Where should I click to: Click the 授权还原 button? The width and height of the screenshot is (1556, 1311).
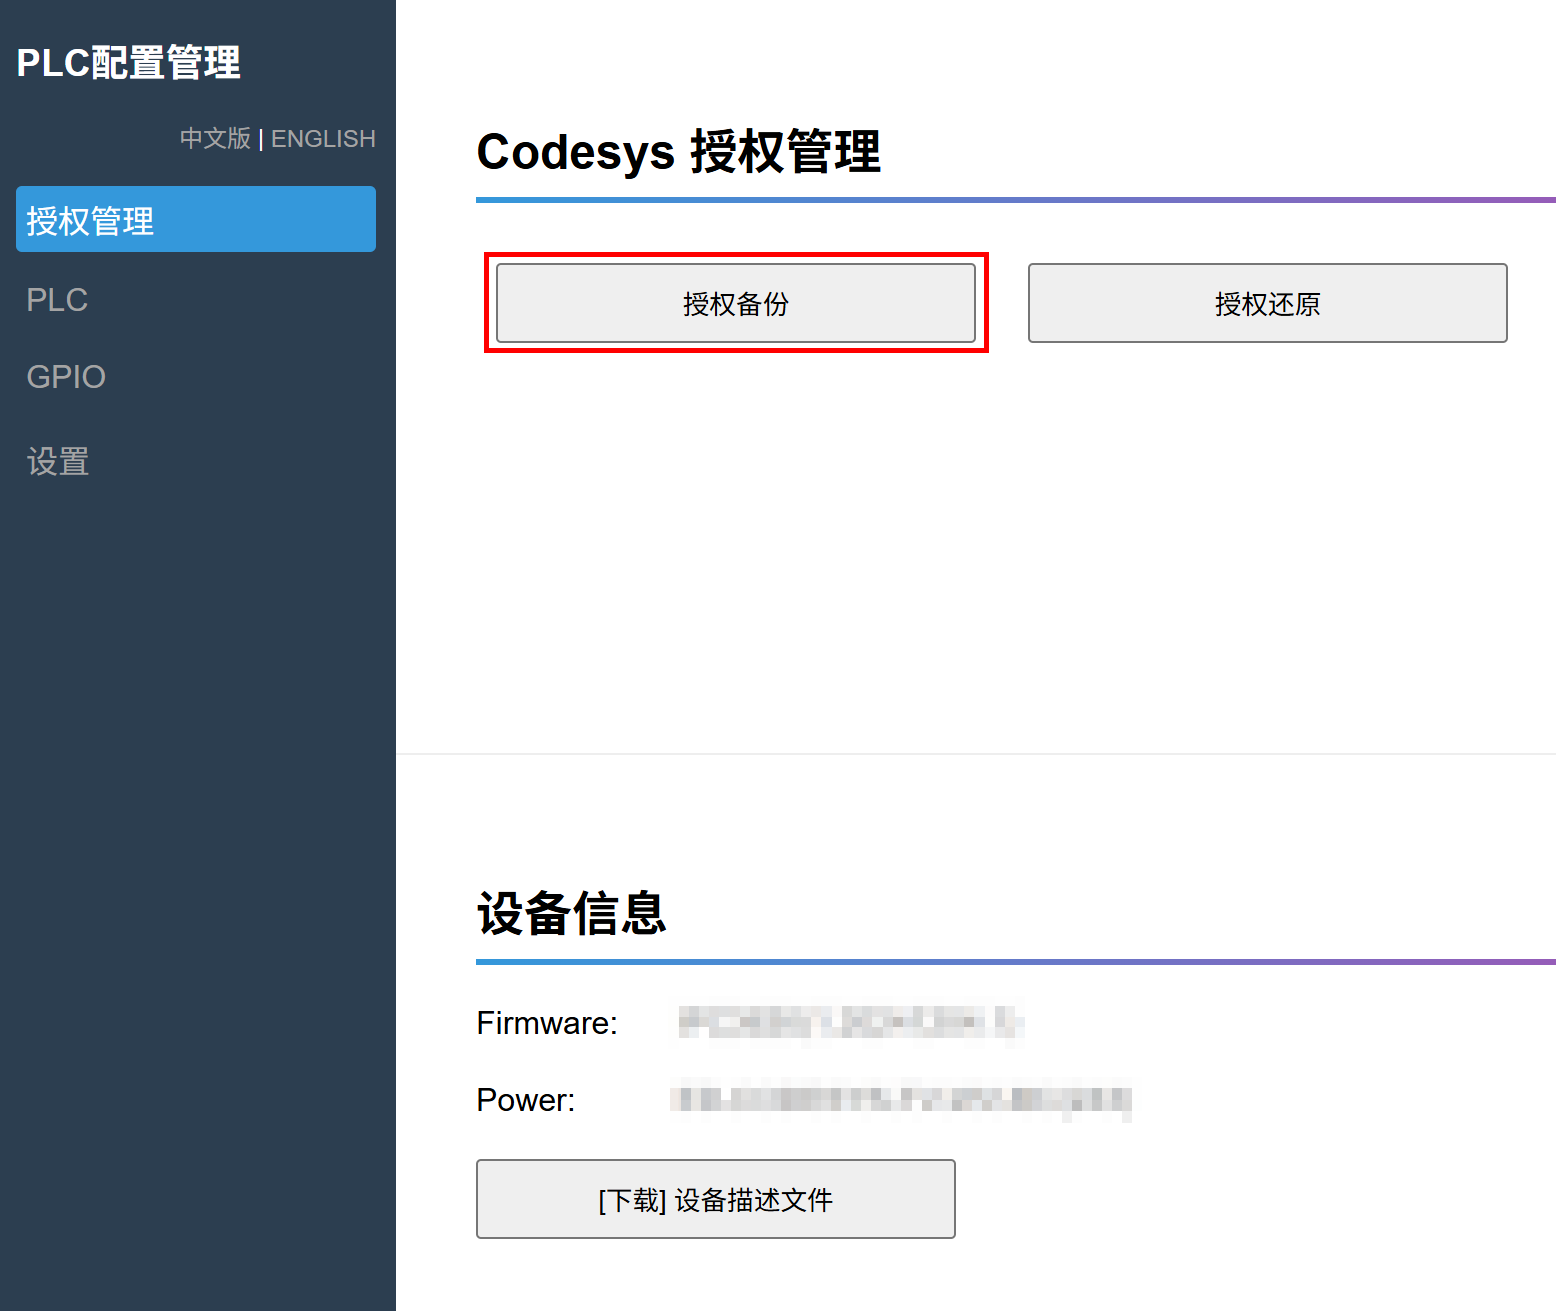[x=1267, y=303]
